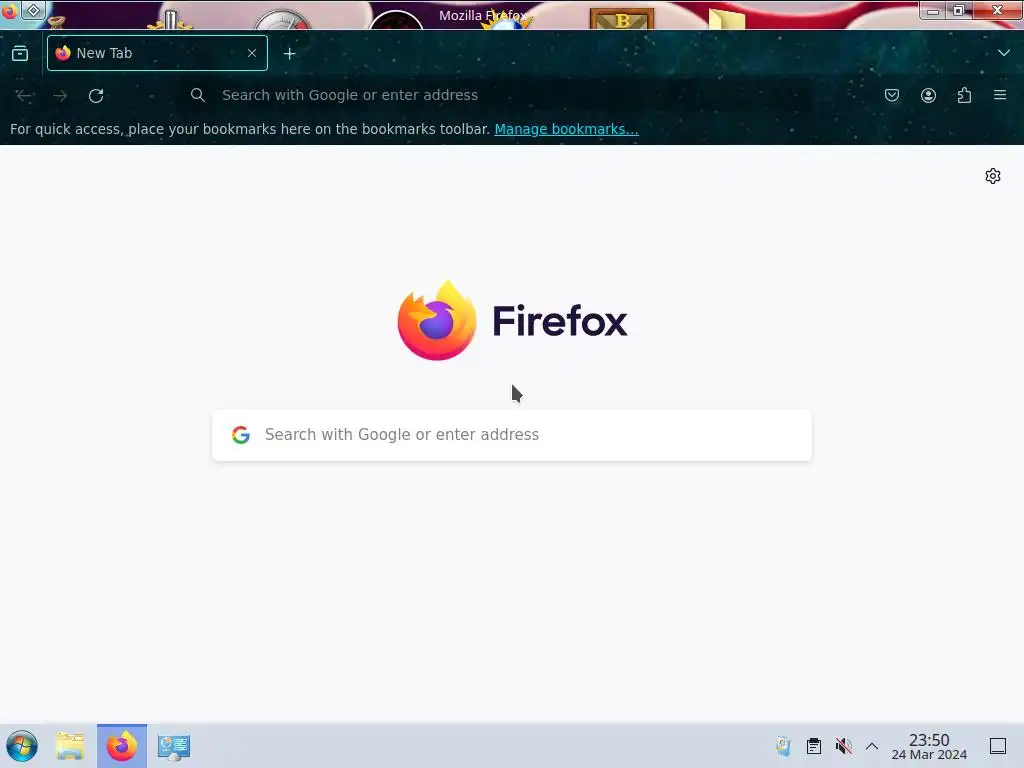
Task: Go back one page
Action: pos(25,95)
